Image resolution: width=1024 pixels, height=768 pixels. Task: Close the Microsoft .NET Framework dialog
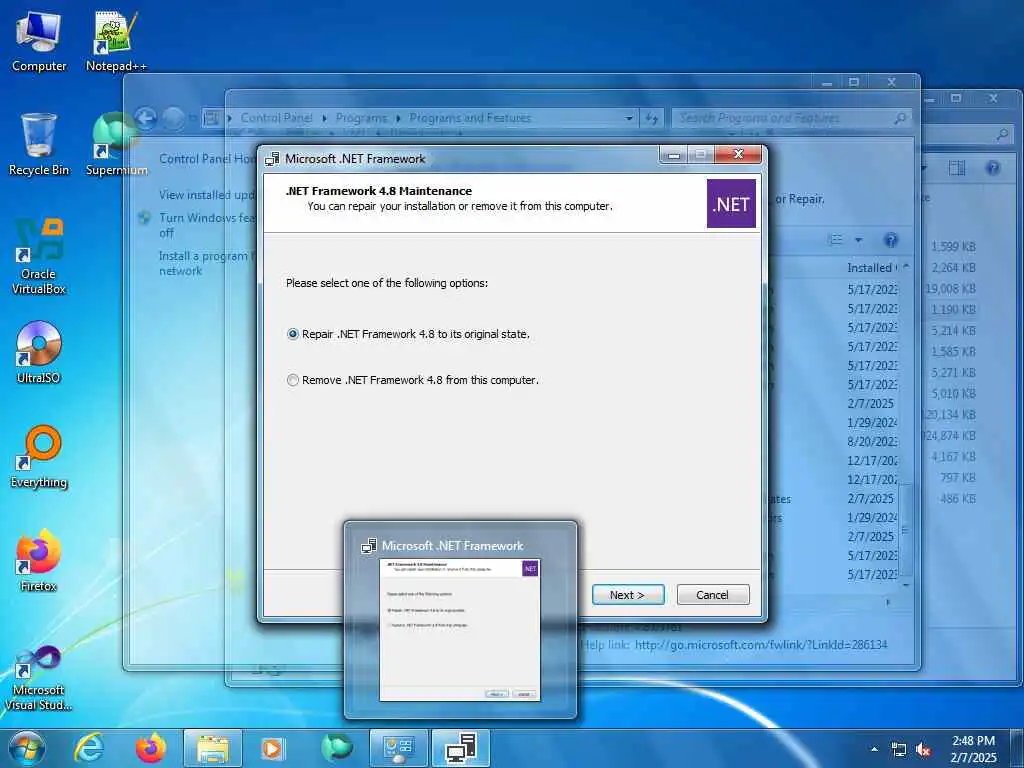coord(738,154)
